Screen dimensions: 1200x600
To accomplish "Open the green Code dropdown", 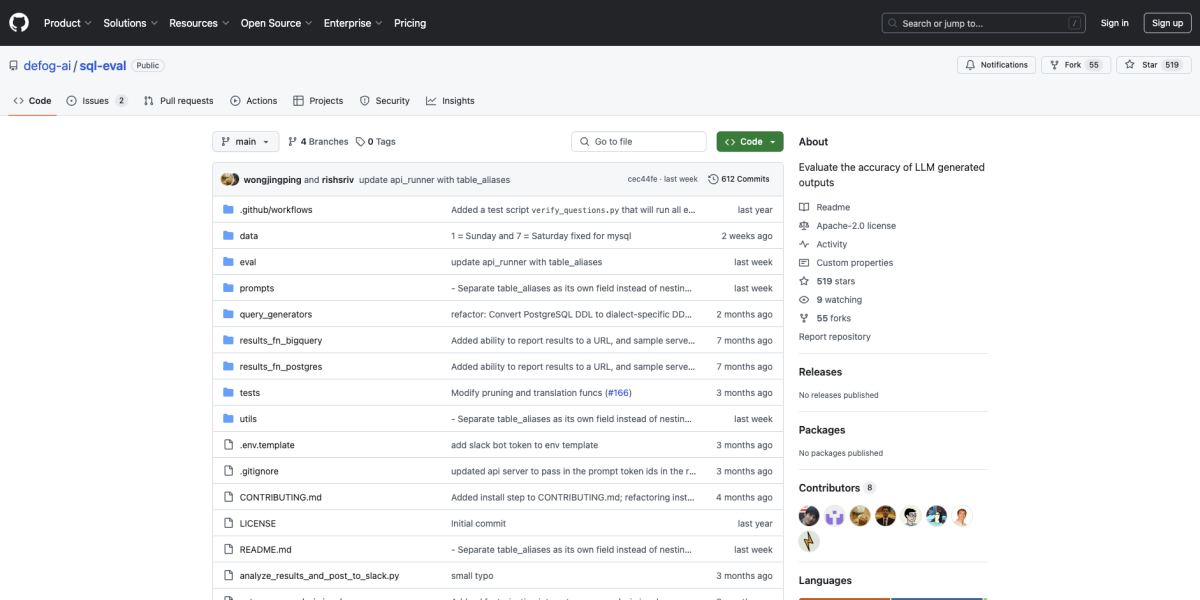I will tap(750, 142).
